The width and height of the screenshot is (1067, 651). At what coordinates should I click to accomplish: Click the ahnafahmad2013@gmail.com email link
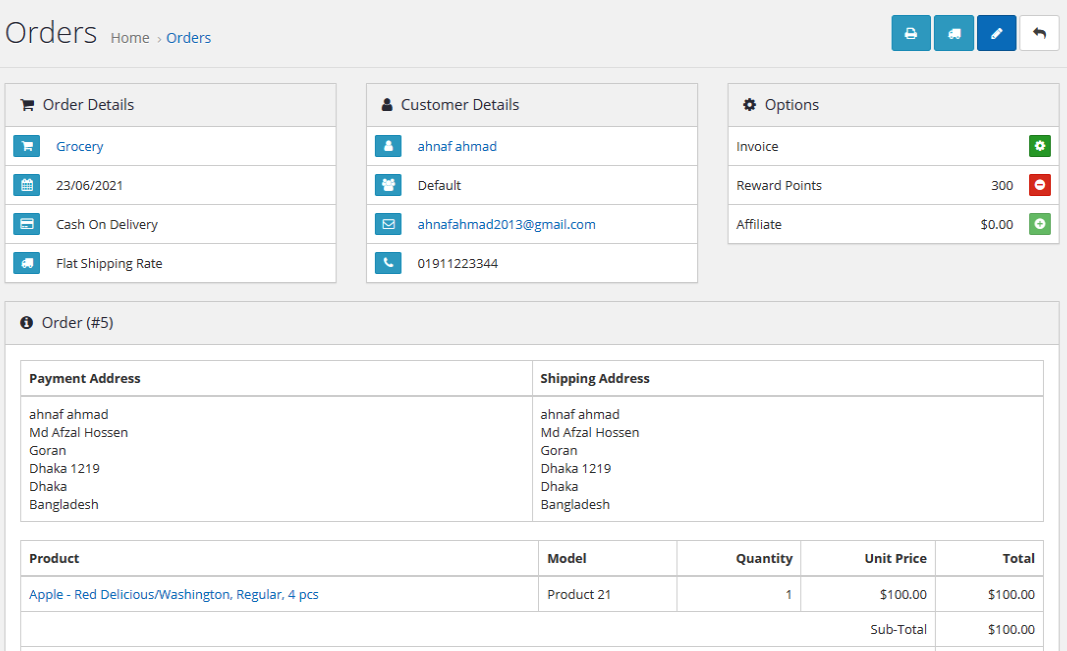coord(506,224)
